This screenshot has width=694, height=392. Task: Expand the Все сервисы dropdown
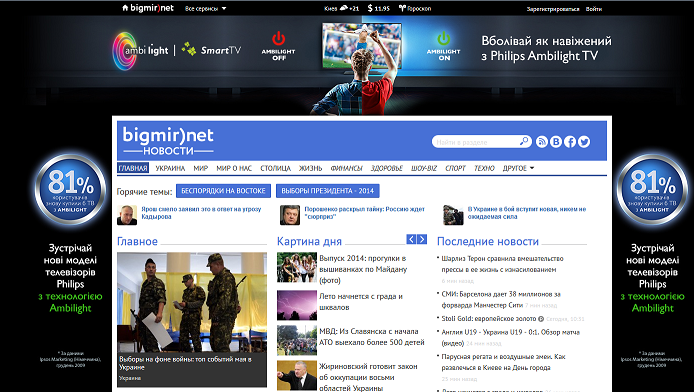pos(205,8)
